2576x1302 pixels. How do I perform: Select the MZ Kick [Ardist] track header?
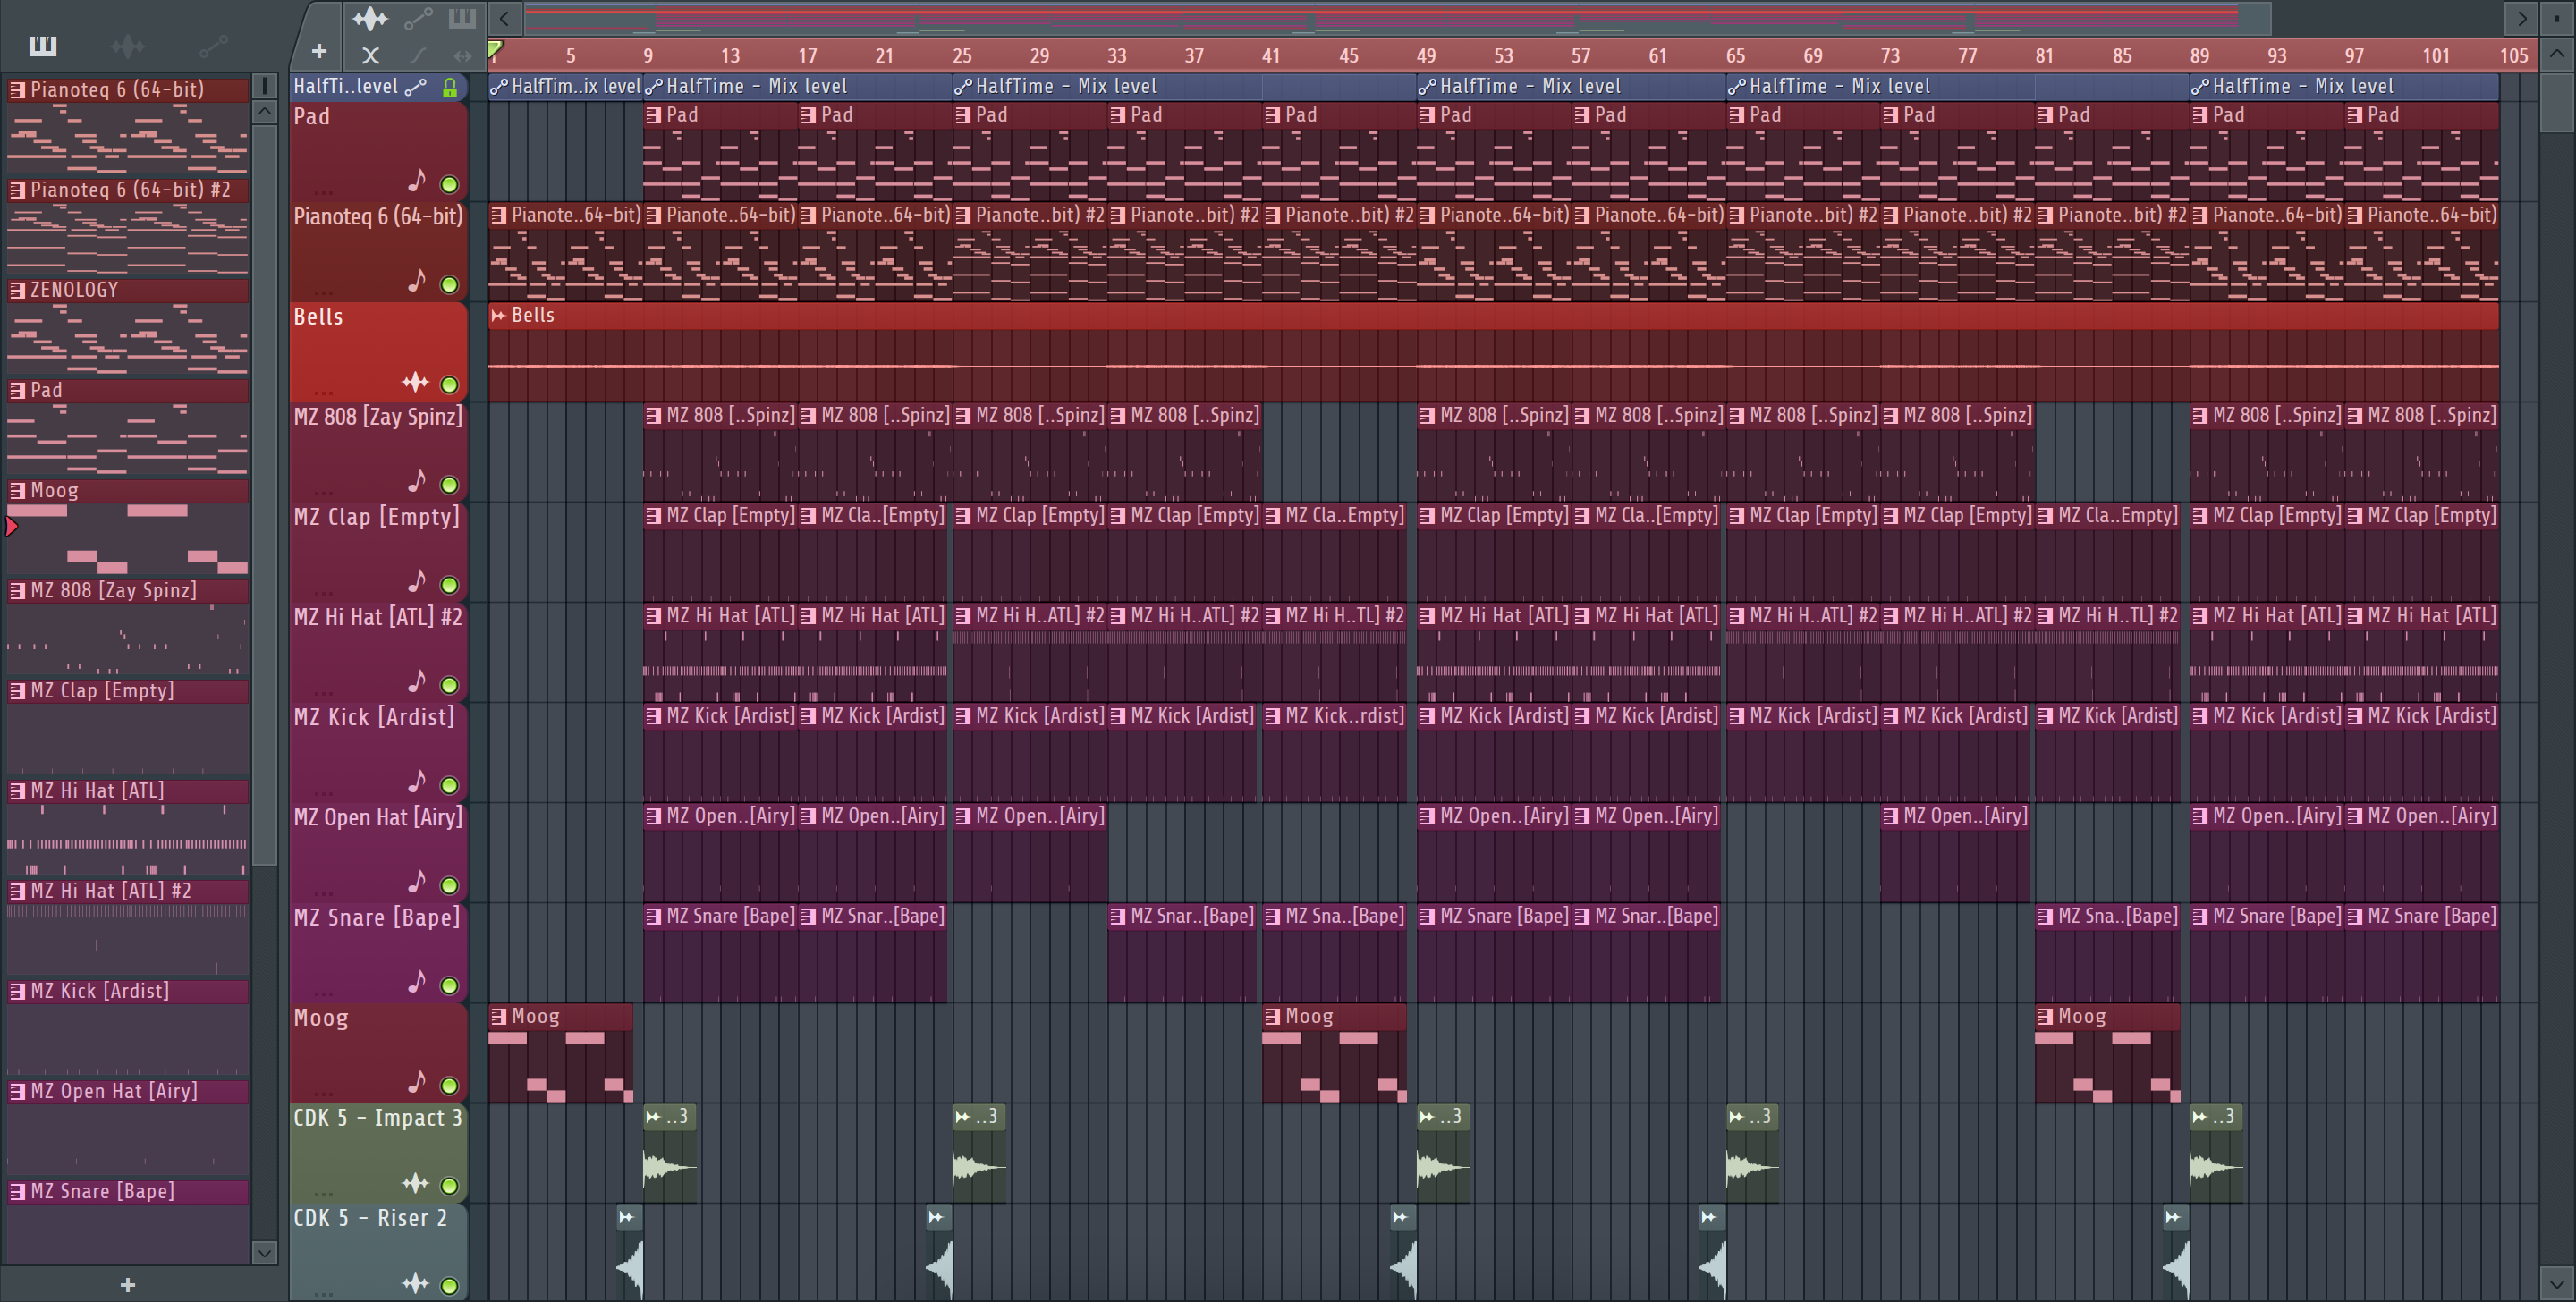click(378, 751)
